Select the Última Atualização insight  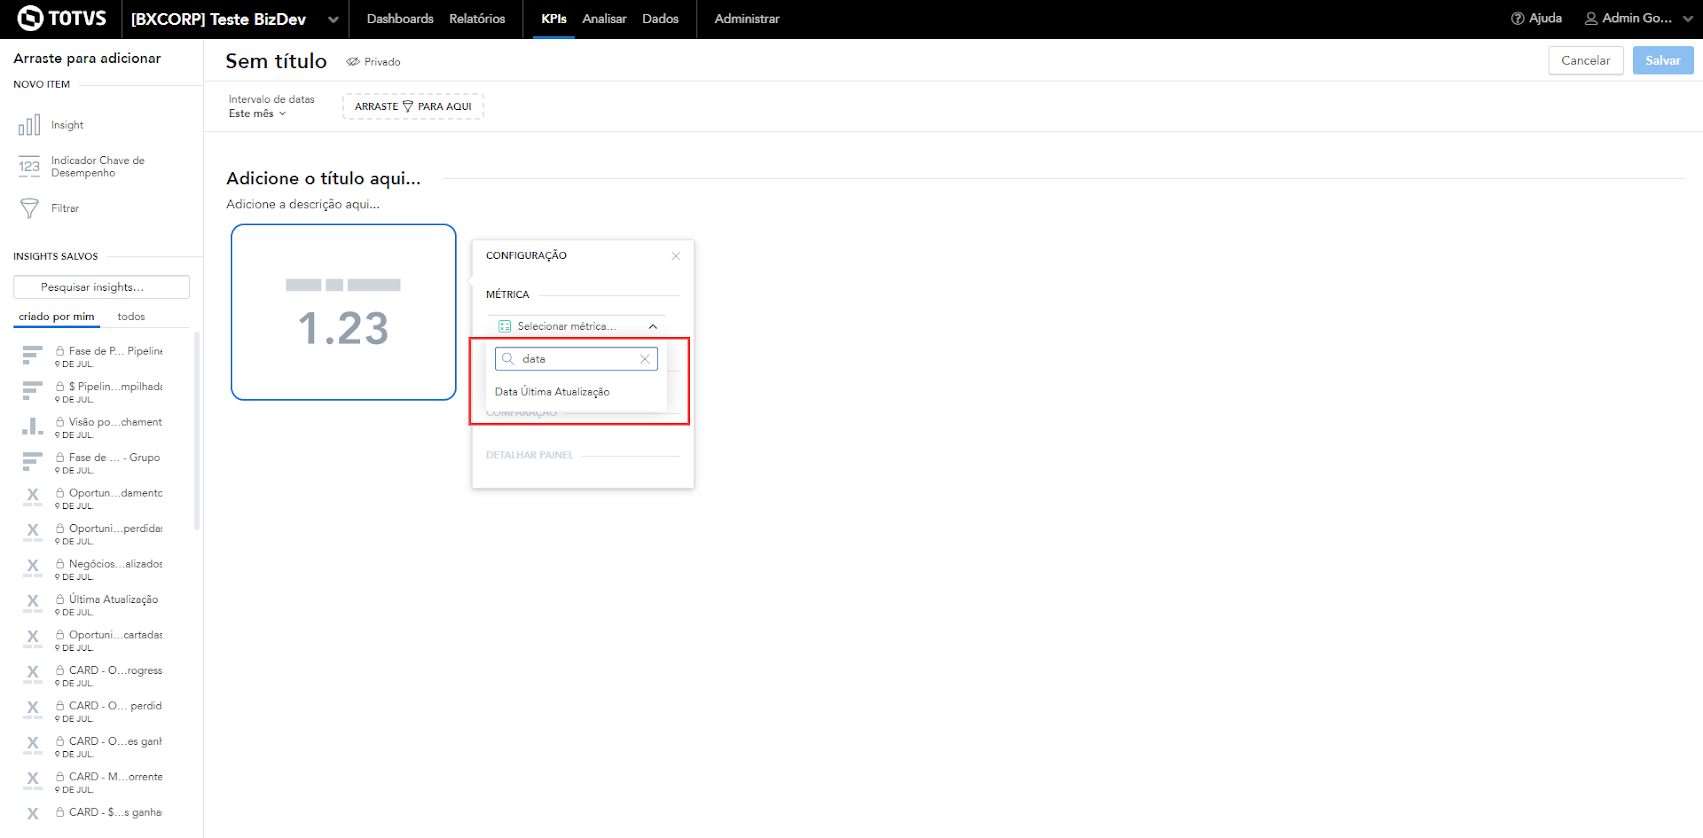tap(92, 605)
